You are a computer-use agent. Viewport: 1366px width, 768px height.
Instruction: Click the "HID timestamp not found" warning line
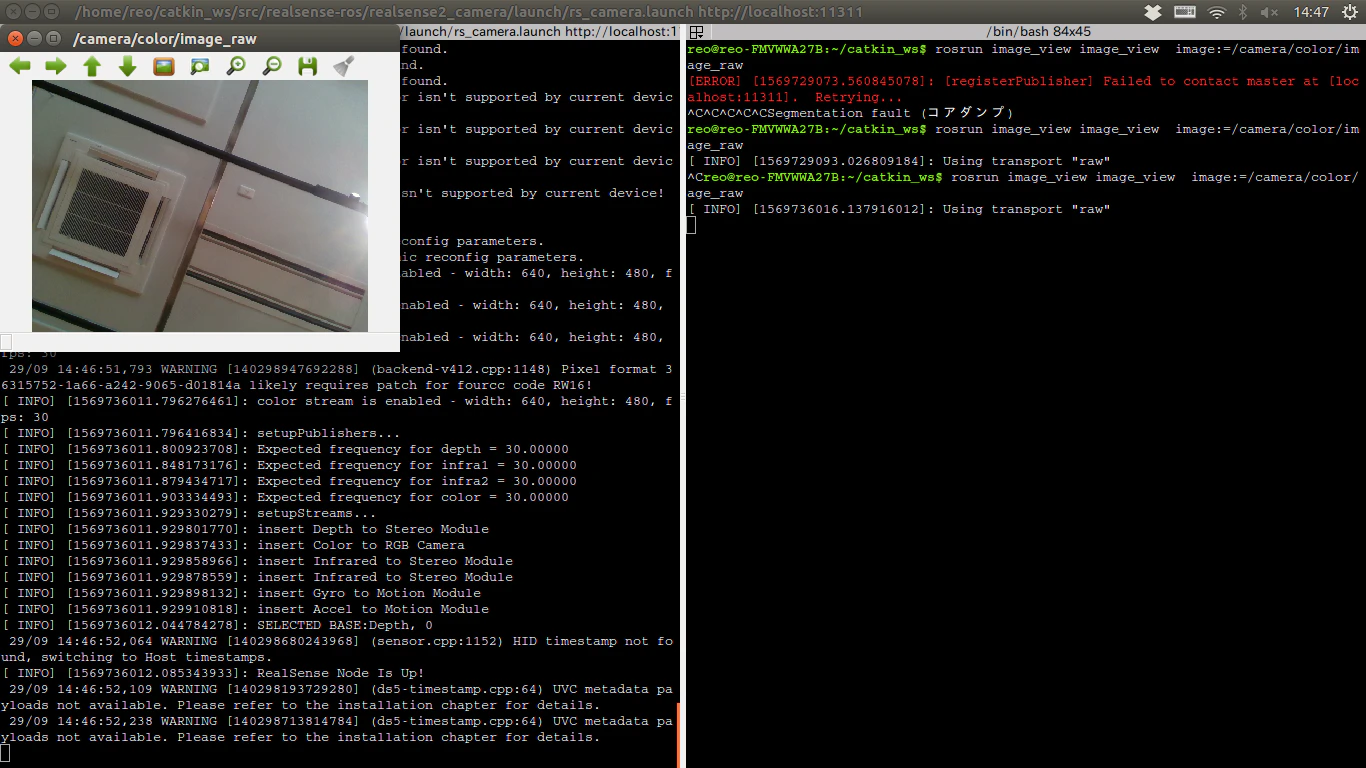(338, 649)
